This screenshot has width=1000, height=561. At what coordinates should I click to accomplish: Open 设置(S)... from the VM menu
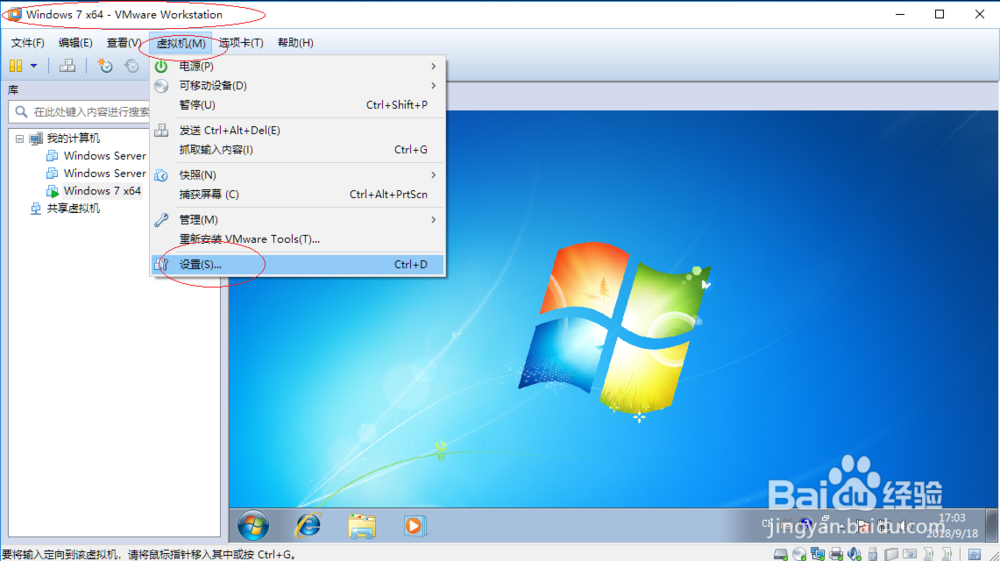298,264
